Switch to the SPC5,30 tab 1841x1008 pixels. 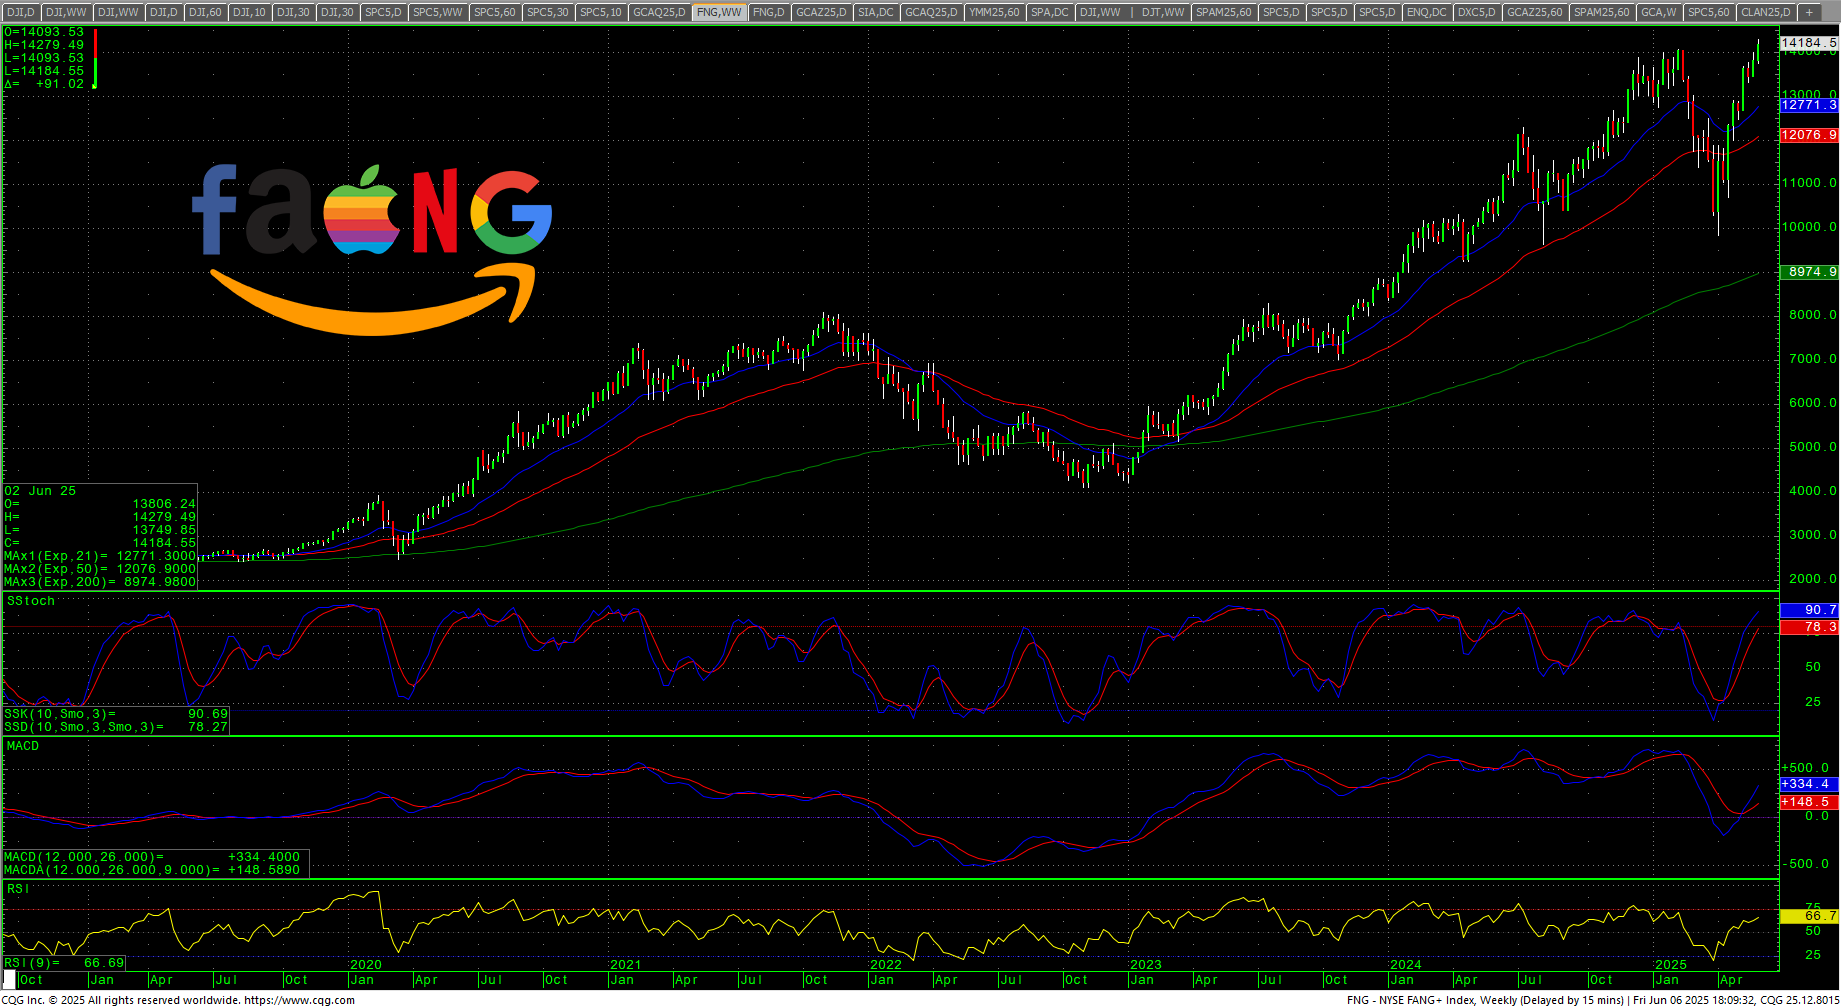coord(548,12)
